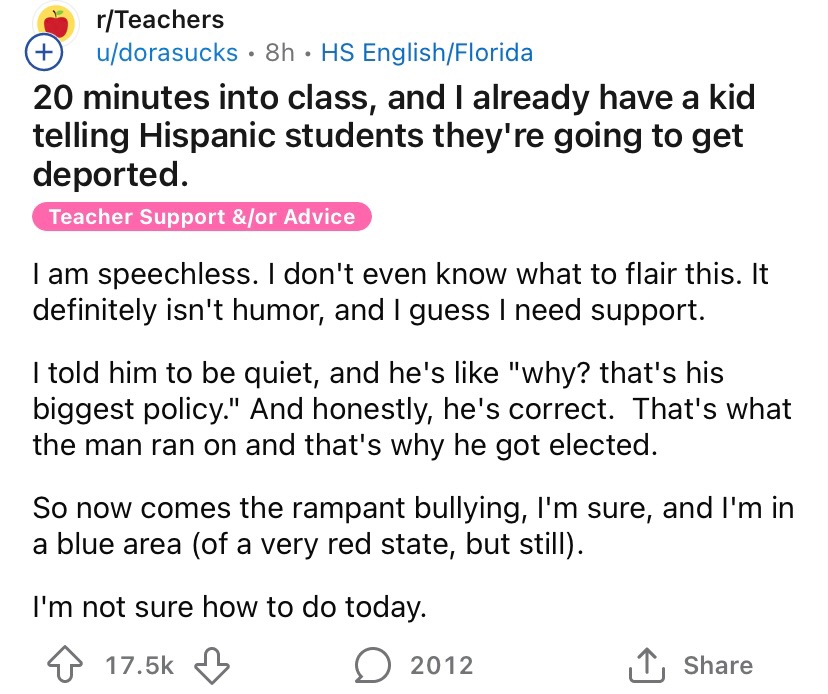Click the 8h post timestamp
Image resolution: width=828 pixels, height=694 pixels.
(279, 52)
